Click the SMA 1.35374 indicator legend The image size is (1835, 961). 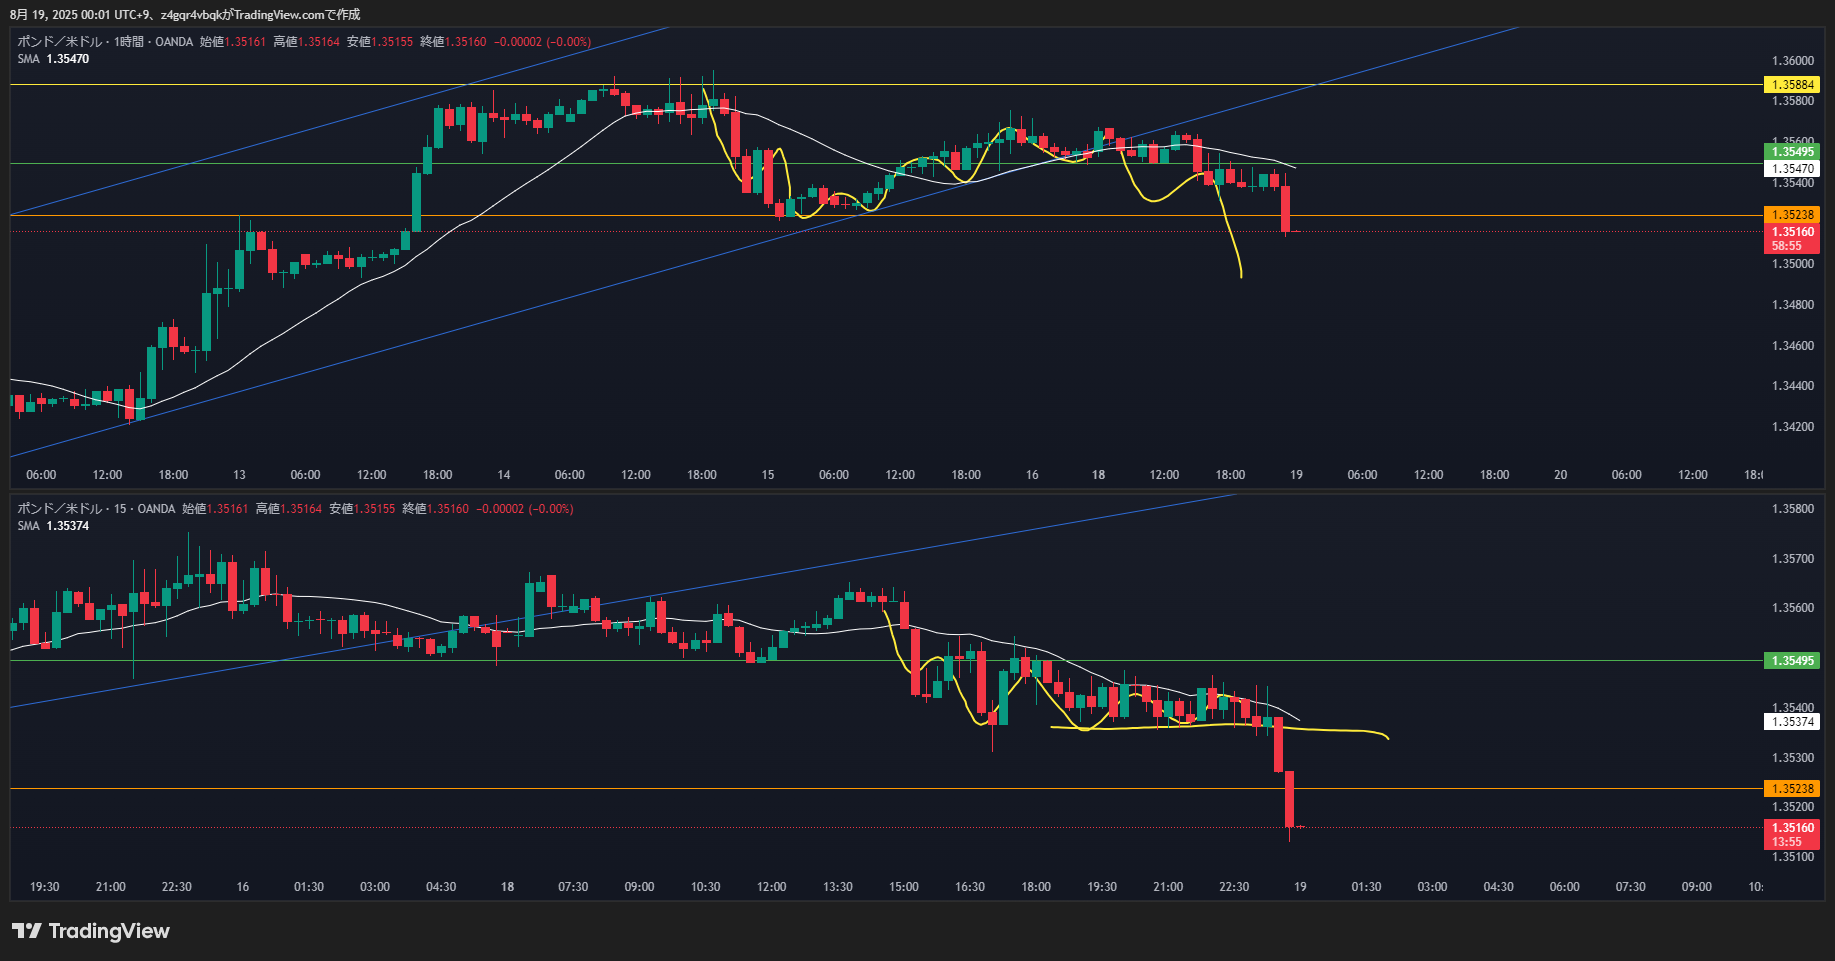tap(53, 526)
